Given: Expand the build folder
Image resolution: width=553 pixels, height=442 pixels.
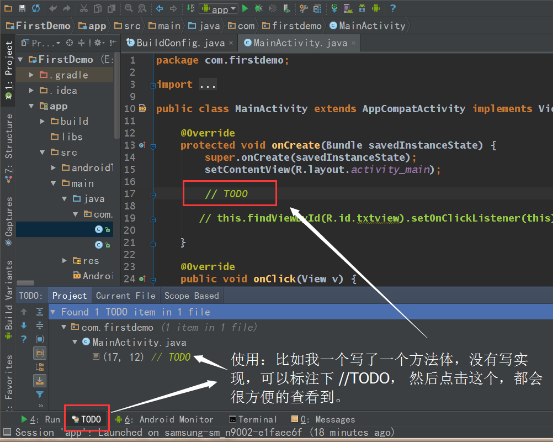Looking at the screenshot, I should pos(42,121).
